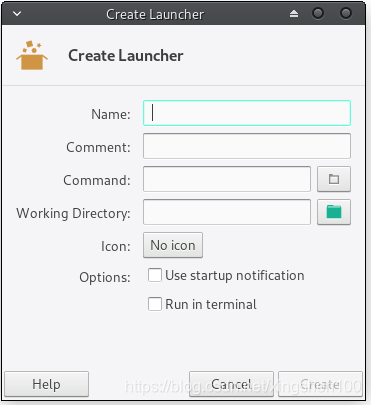This screenshot has height=405, width=371.
Task: Open the Help button
Action: point(46,384)
